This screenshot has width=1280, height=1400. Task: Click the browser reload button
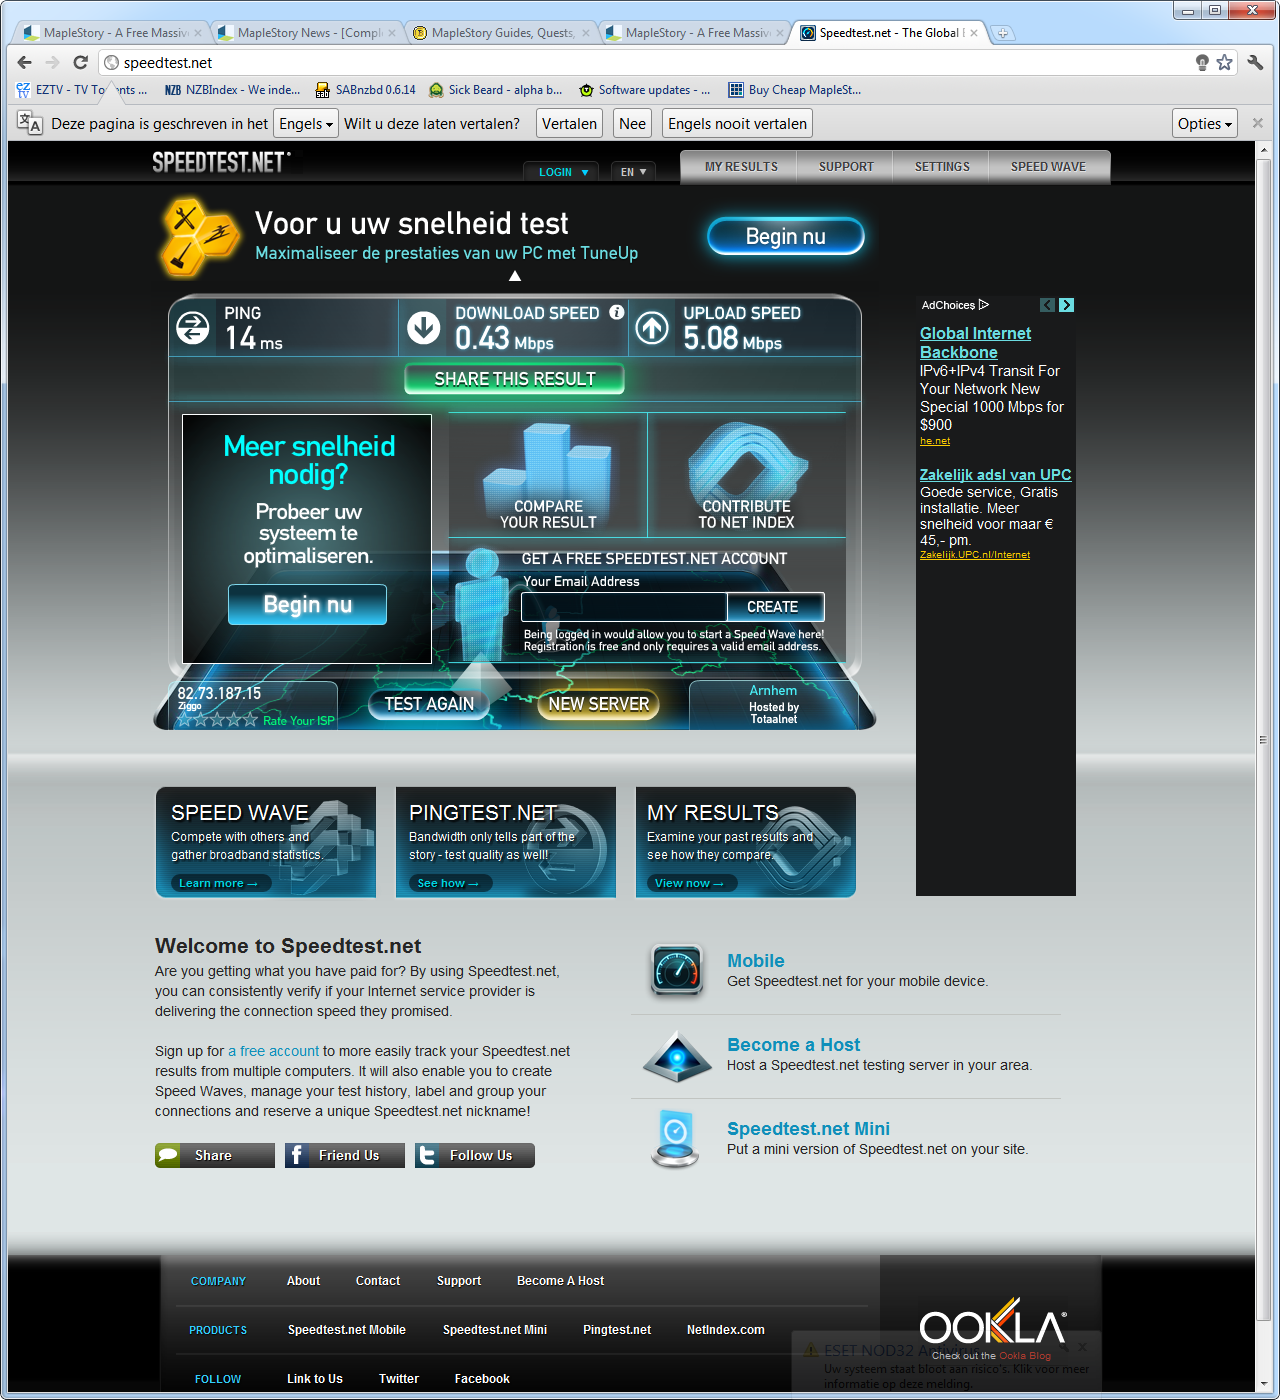pos(80,63)
